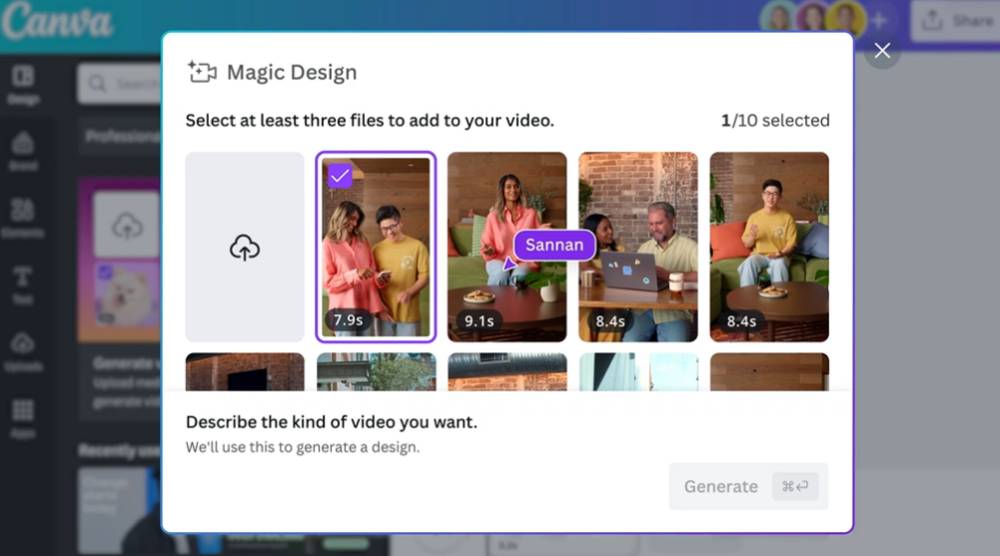The width and height of the screenshot is (1000, 556).
Task: Click the "Describe the kind of video you want." prompt
Action: 332,422
